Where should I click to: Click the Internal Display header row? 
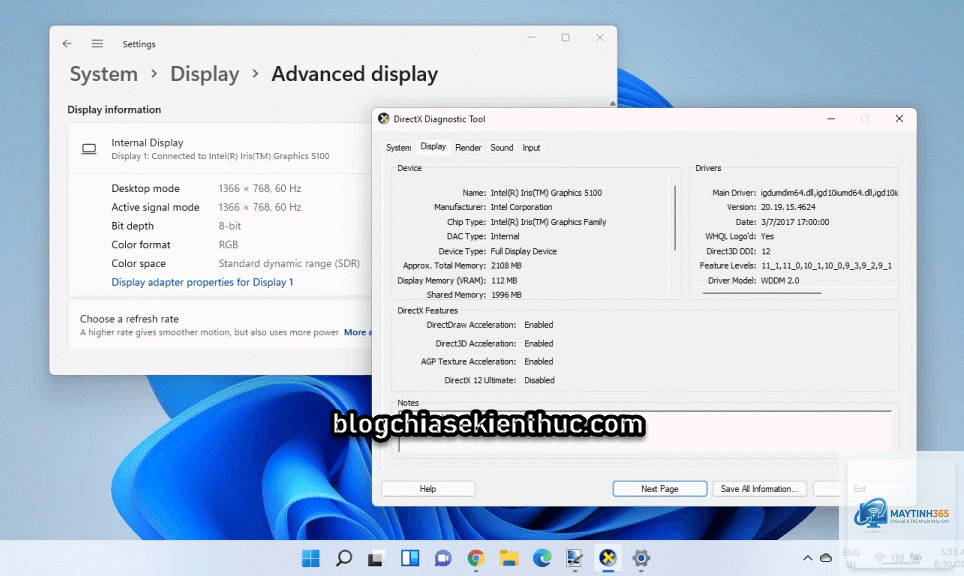point(220,149)
